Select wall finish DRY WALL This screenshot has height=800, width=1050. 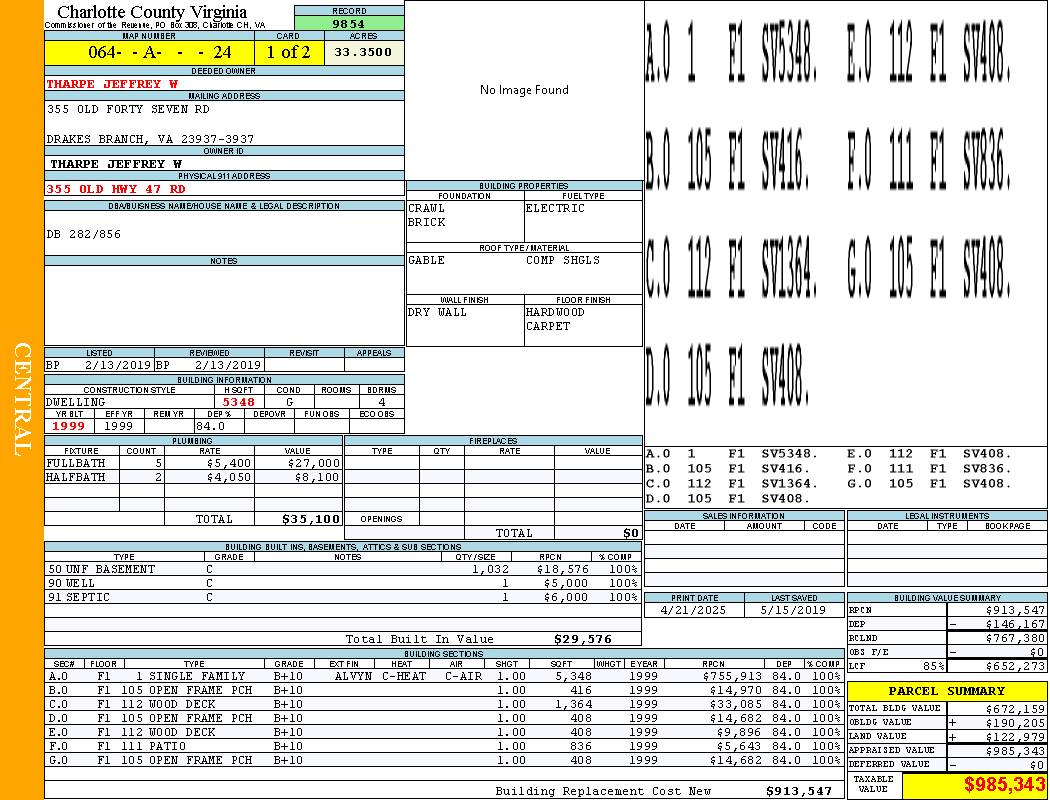[x=437, y=312]
